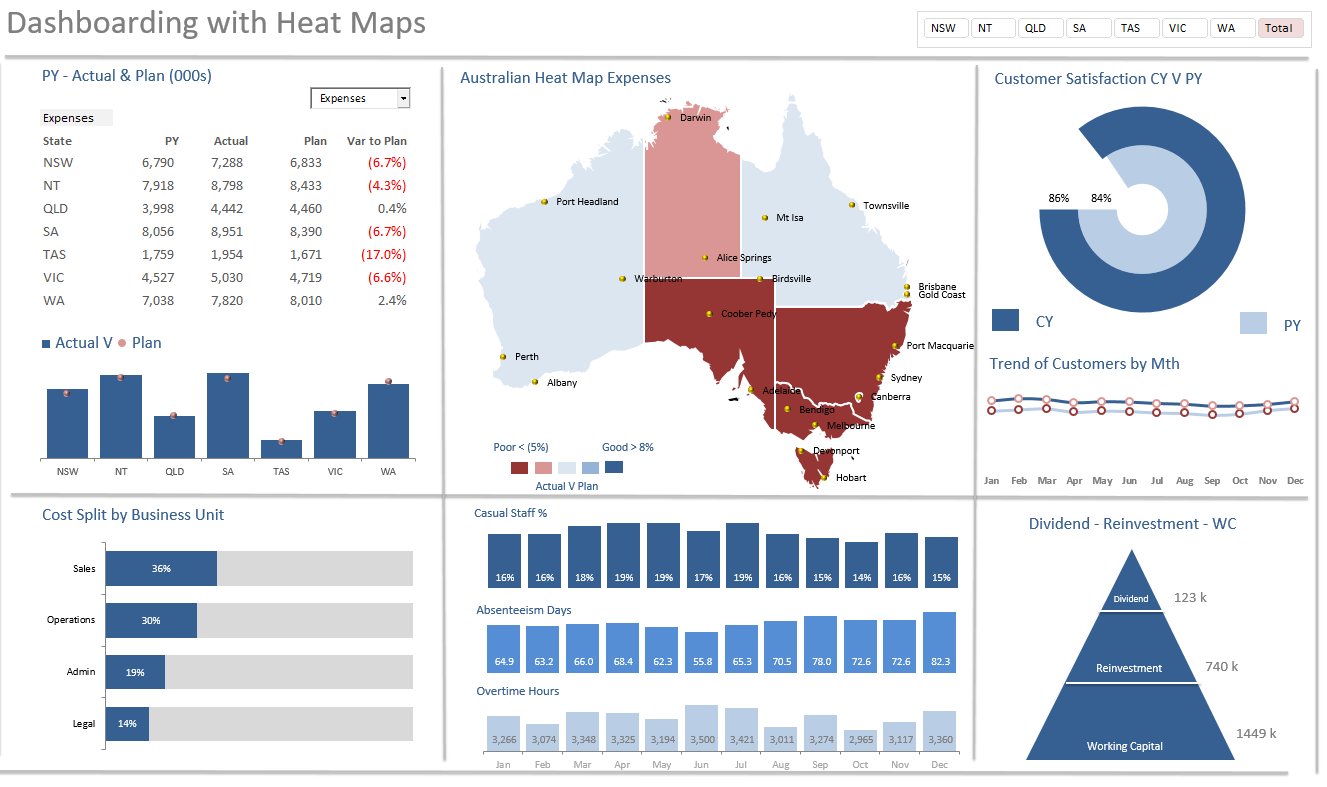Switch to the QLD tab
This screenshot has height=787, width=1327.
tap(1040, 28)
